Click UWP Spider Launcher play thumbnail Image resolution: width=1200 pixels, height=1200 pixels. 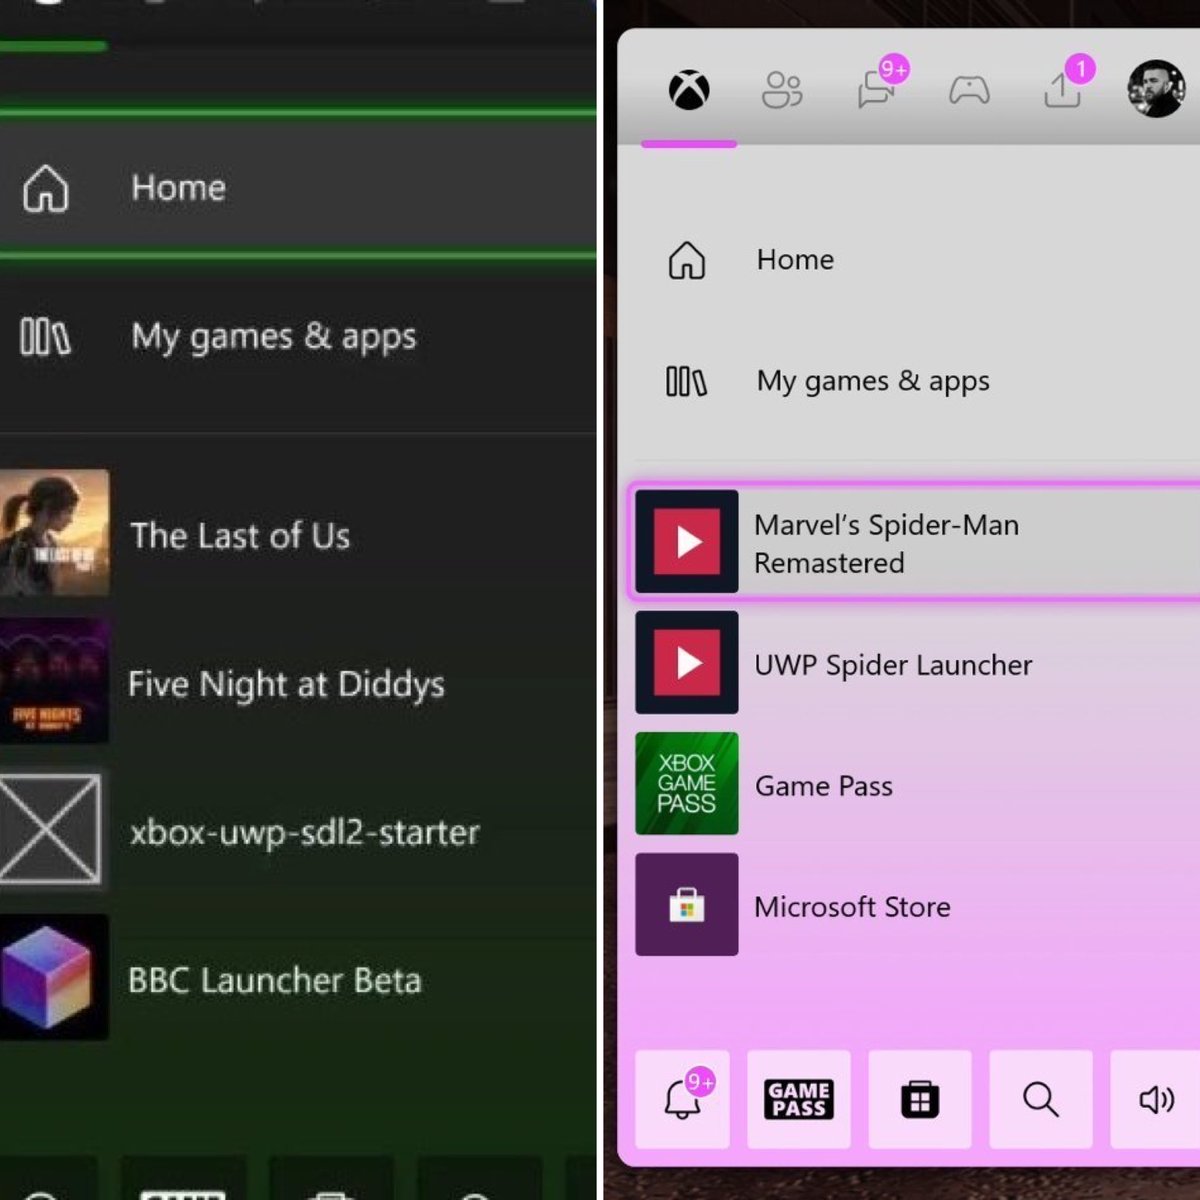[687, 663]
